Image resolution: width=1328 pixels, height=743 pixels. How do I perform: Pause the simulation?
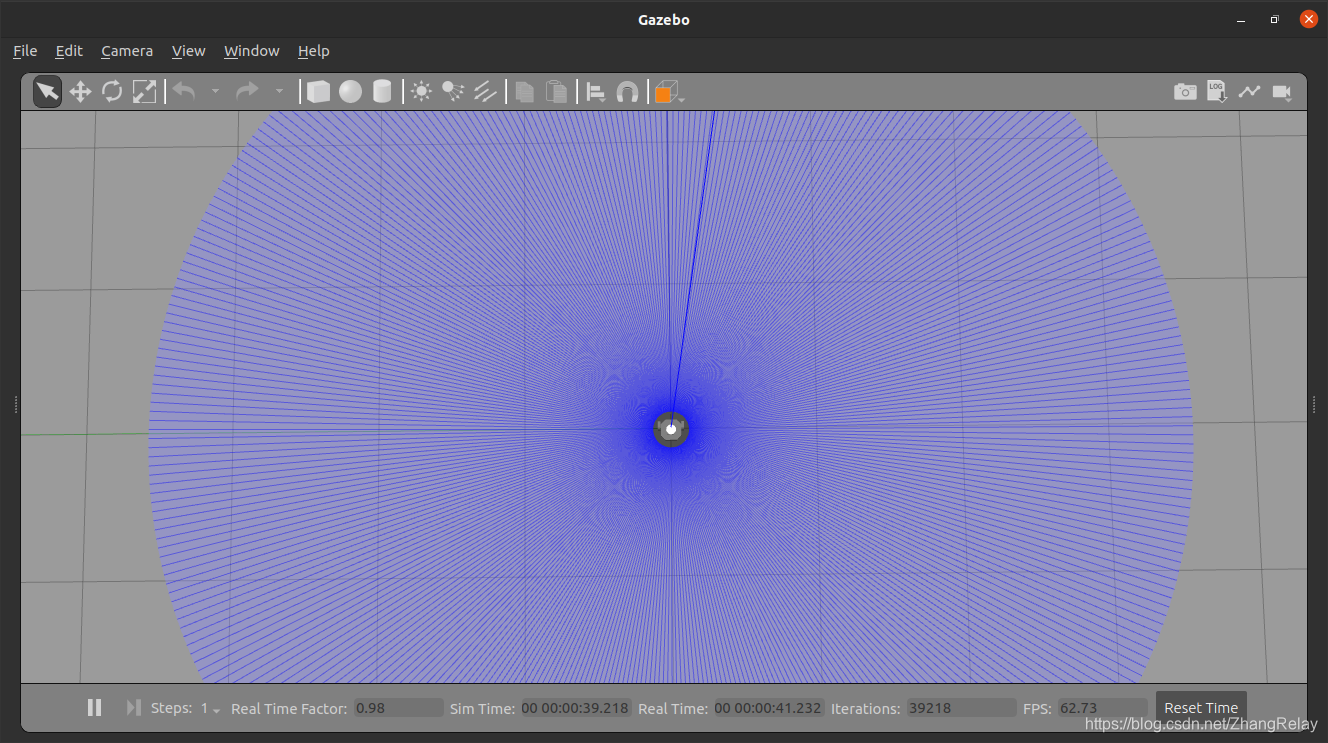94,708
